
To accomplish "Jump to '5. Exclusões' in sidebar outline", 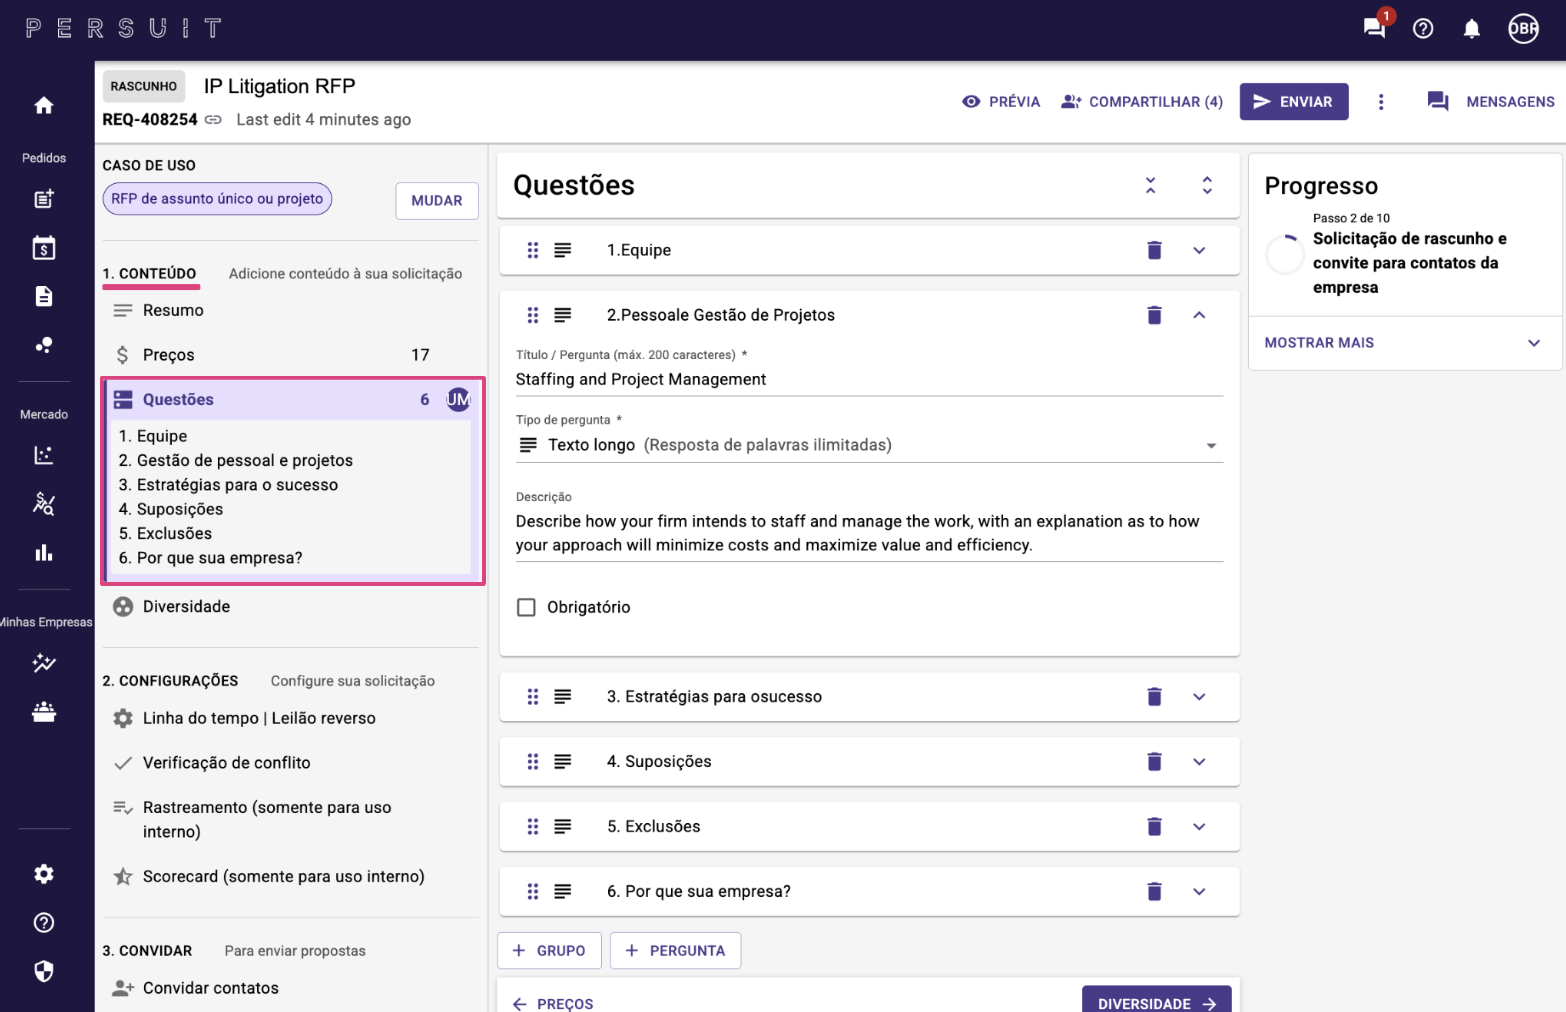I will click(x=166, y=534).
